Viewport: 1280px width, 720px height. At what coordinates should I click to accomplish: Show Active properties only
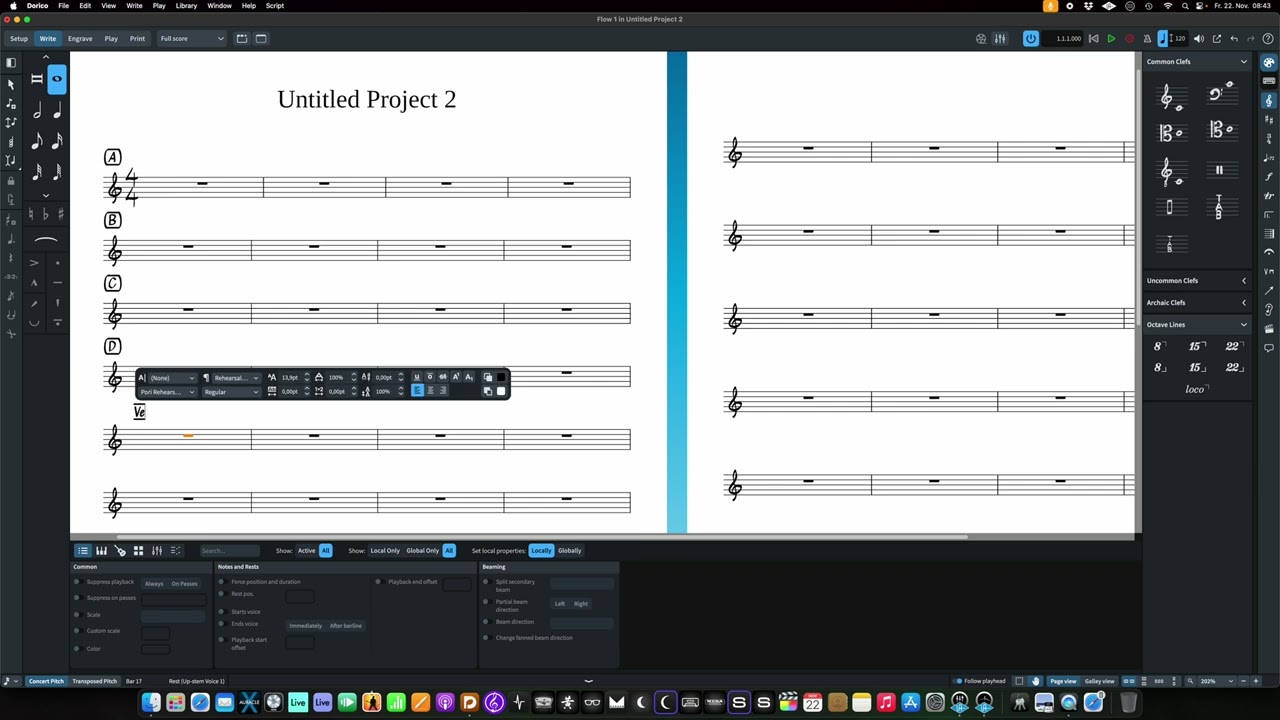[x=306, y=551]
